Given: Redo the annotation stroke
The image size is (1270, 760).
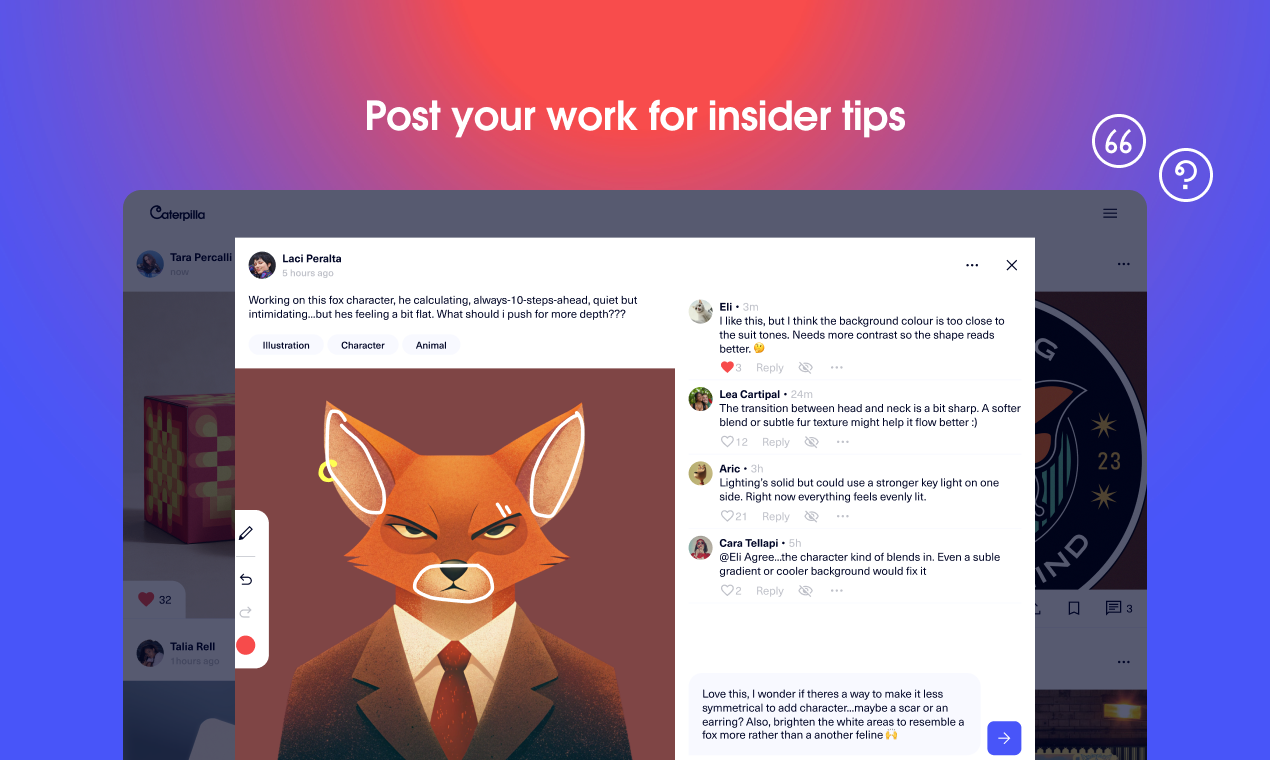Looking at the screenshot, I should pos(246,612).
